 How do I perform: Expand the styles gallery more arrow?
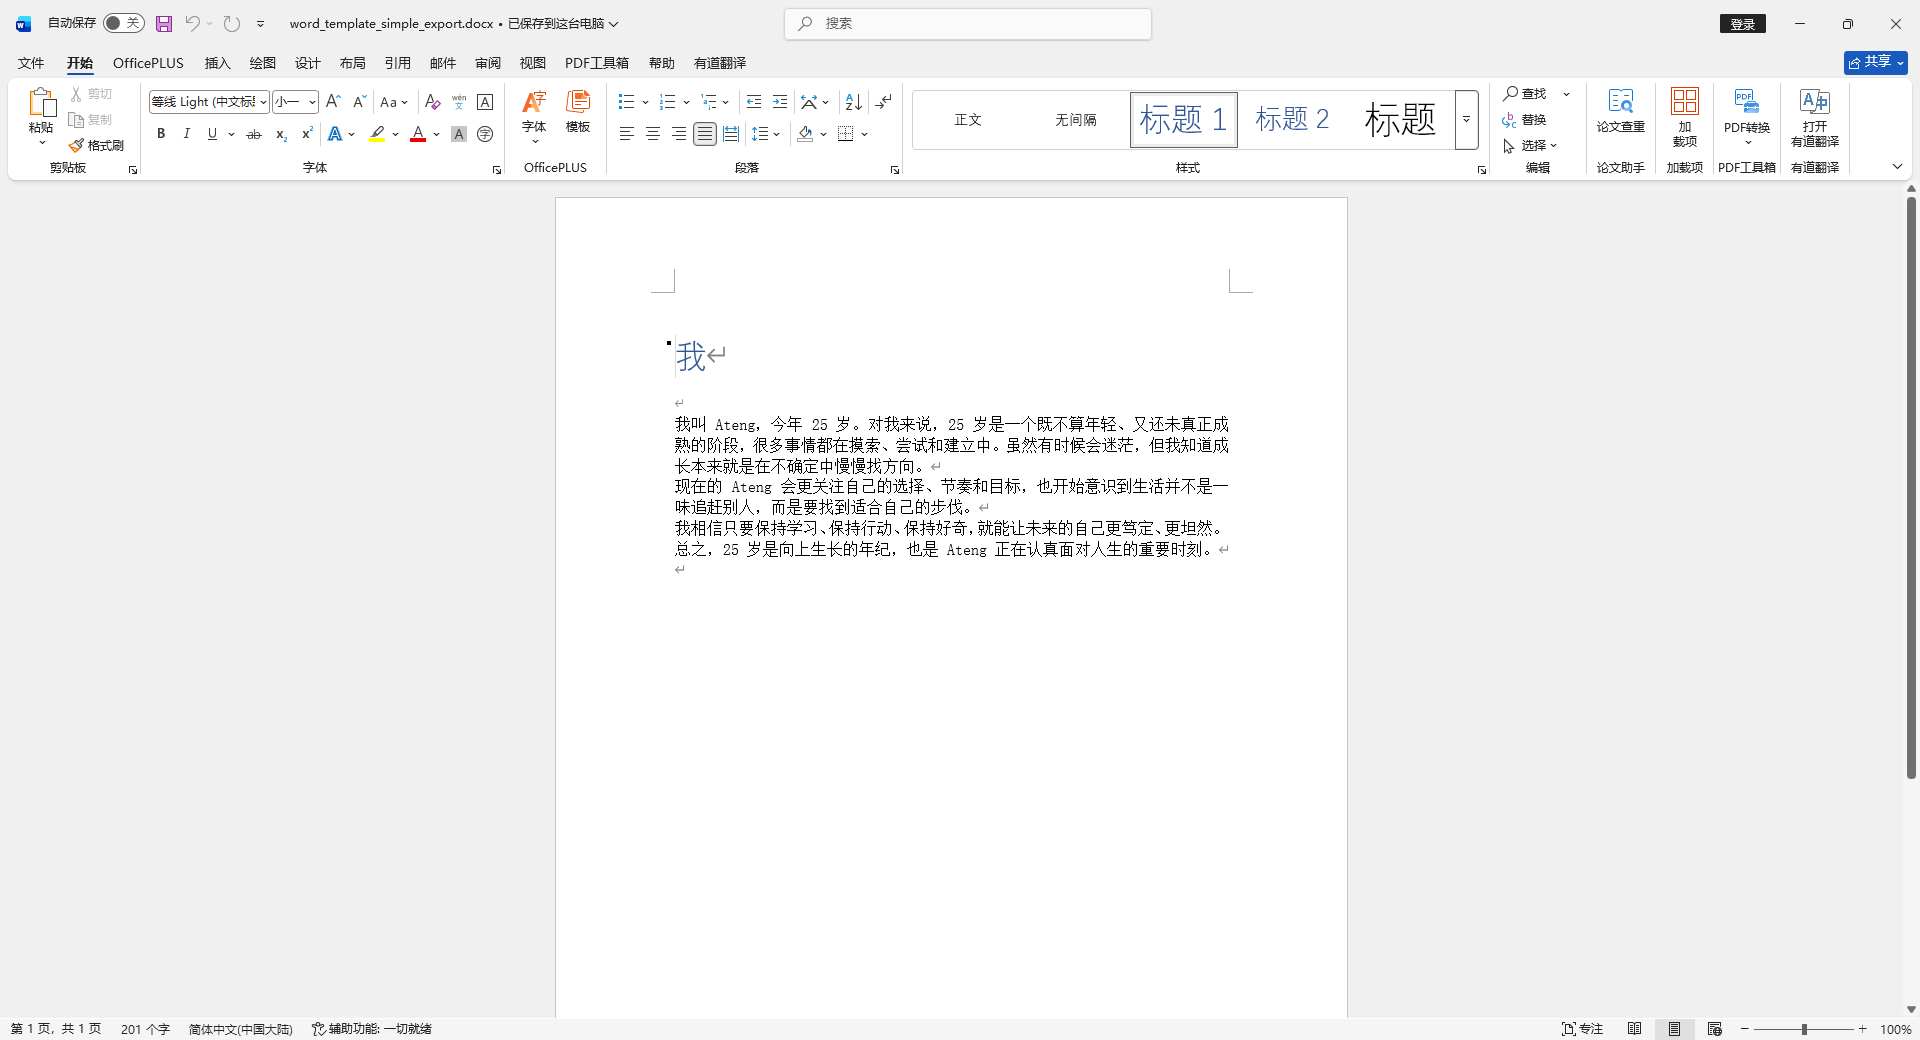click(1466, 120)
